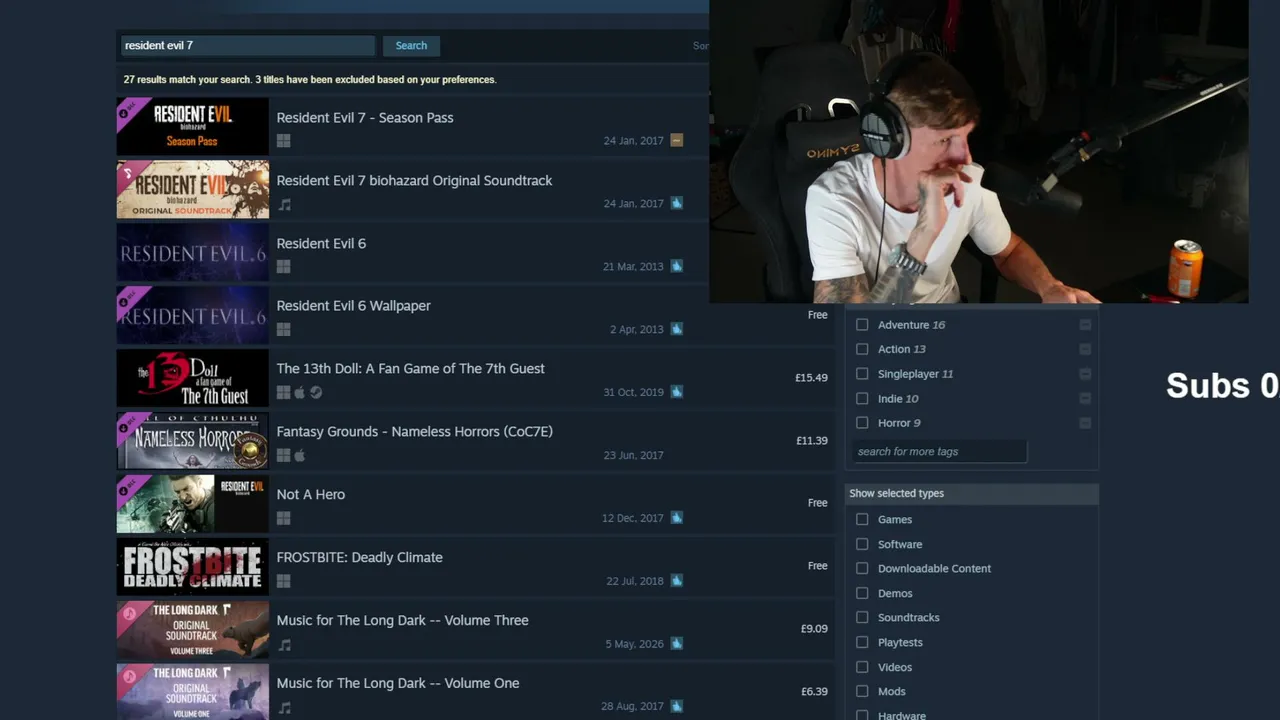The width and height of the screenshot is (1280, 720).
Task: Exclude the Singleplayer tag with its minus icon
Action: tap(1085, 374)
